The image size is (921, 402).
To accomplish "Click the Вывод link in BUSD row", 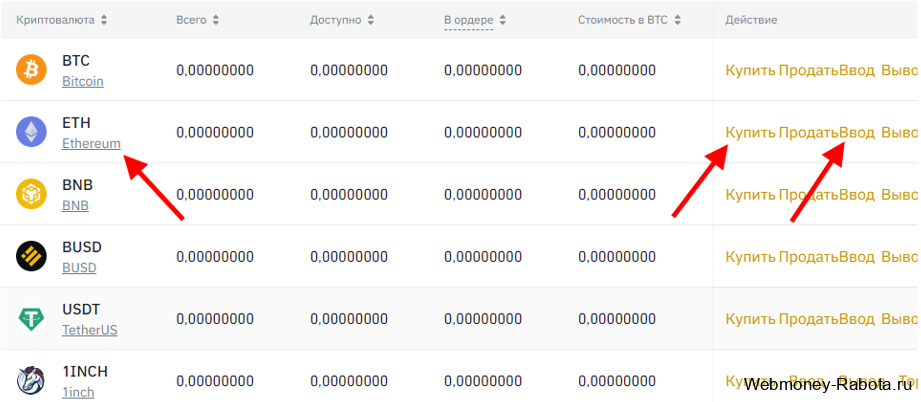I will tap(900, 257).
